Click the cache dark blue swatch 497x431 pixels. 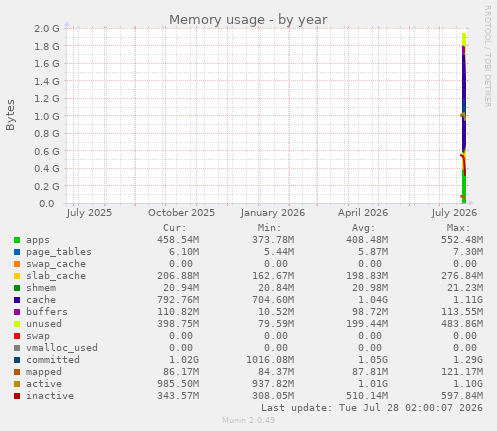pos(17,300)
